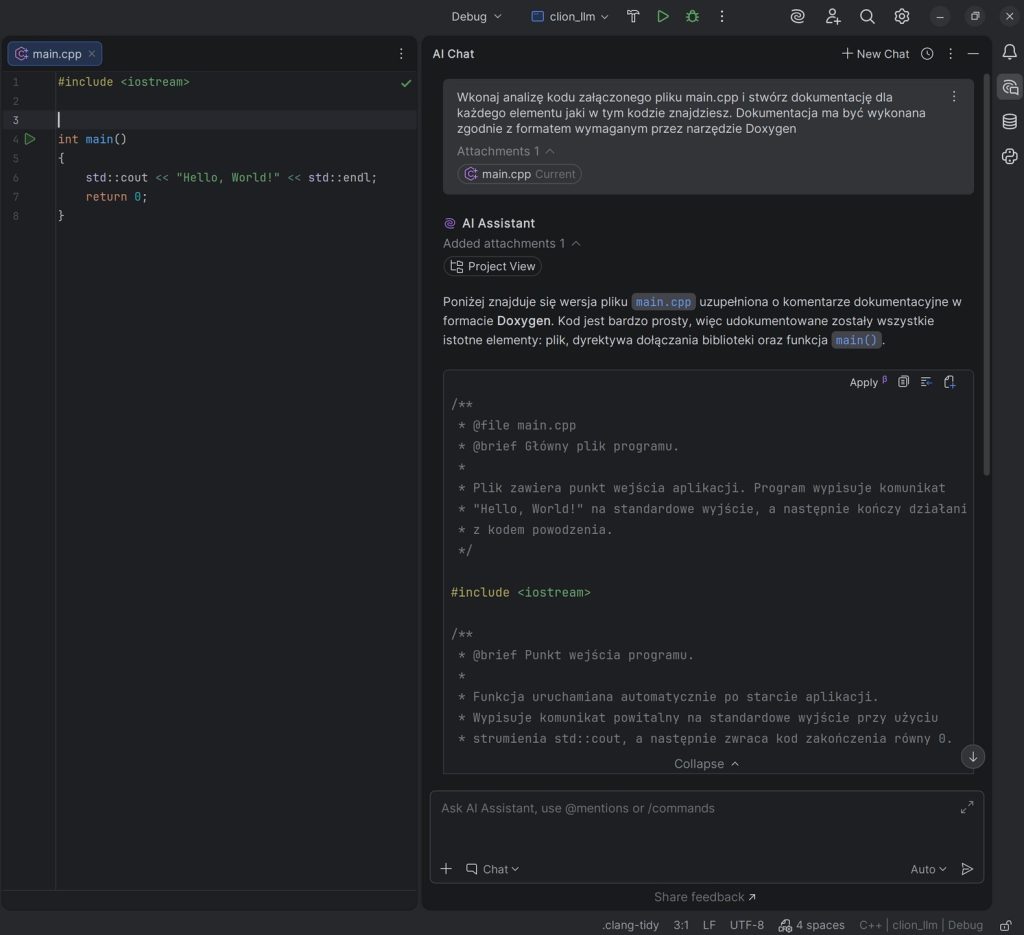The width and height of the screenshot is (1024, 935).
Task: Expand the chat input editor
Action: pyautogui.click(x=967, y=808)
